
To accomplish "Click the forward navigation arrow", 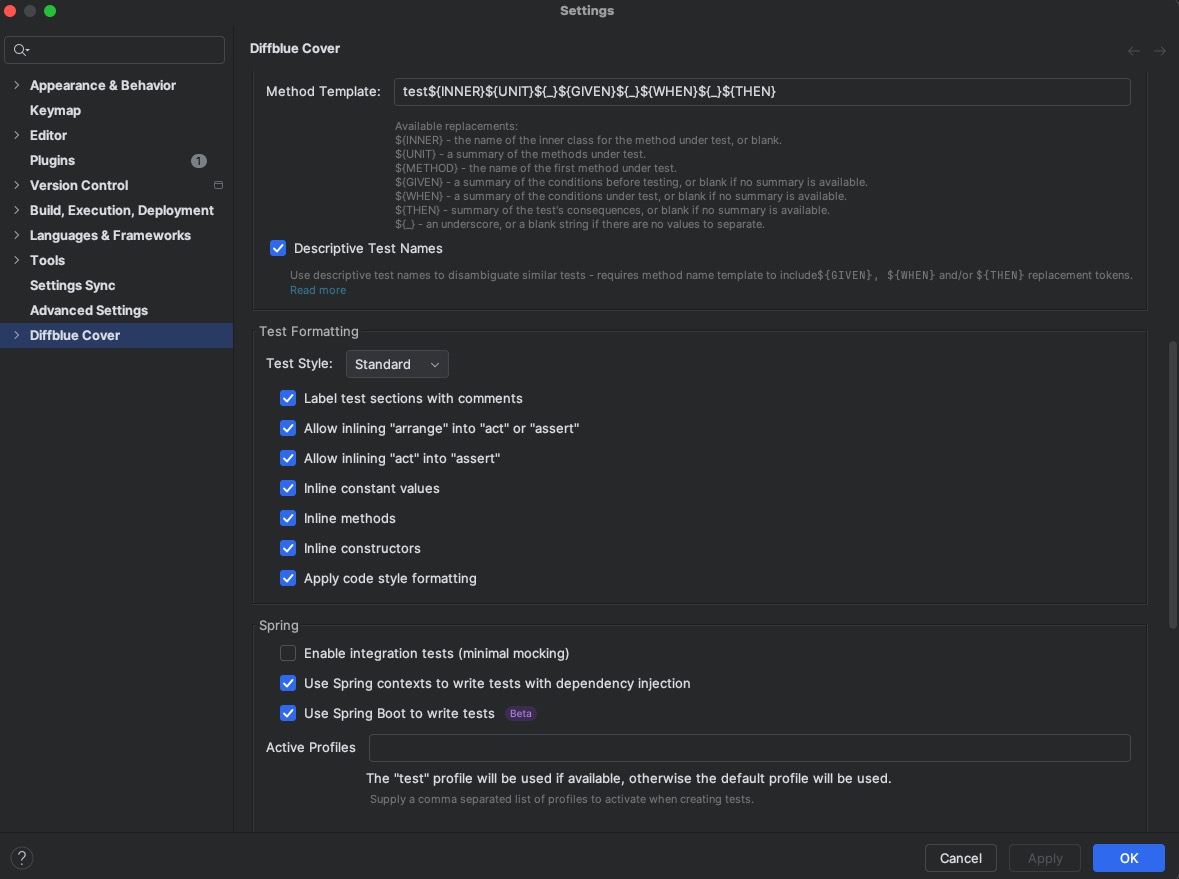I will (1160, 51).
